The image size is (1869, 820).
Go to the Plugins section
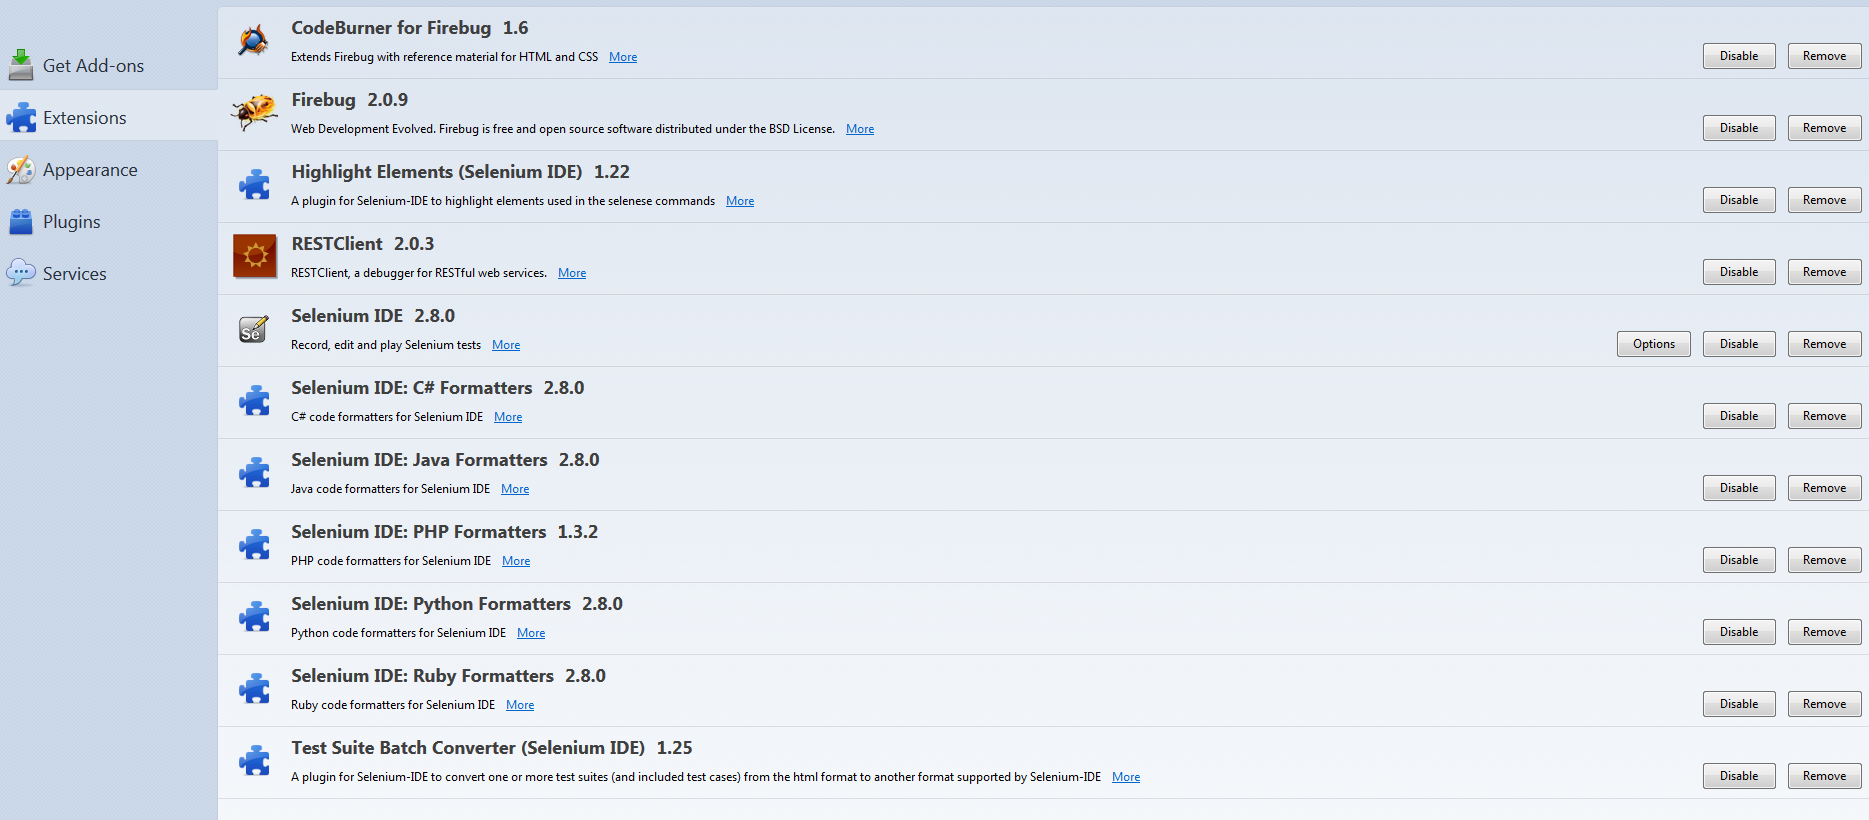click(71, 222)
